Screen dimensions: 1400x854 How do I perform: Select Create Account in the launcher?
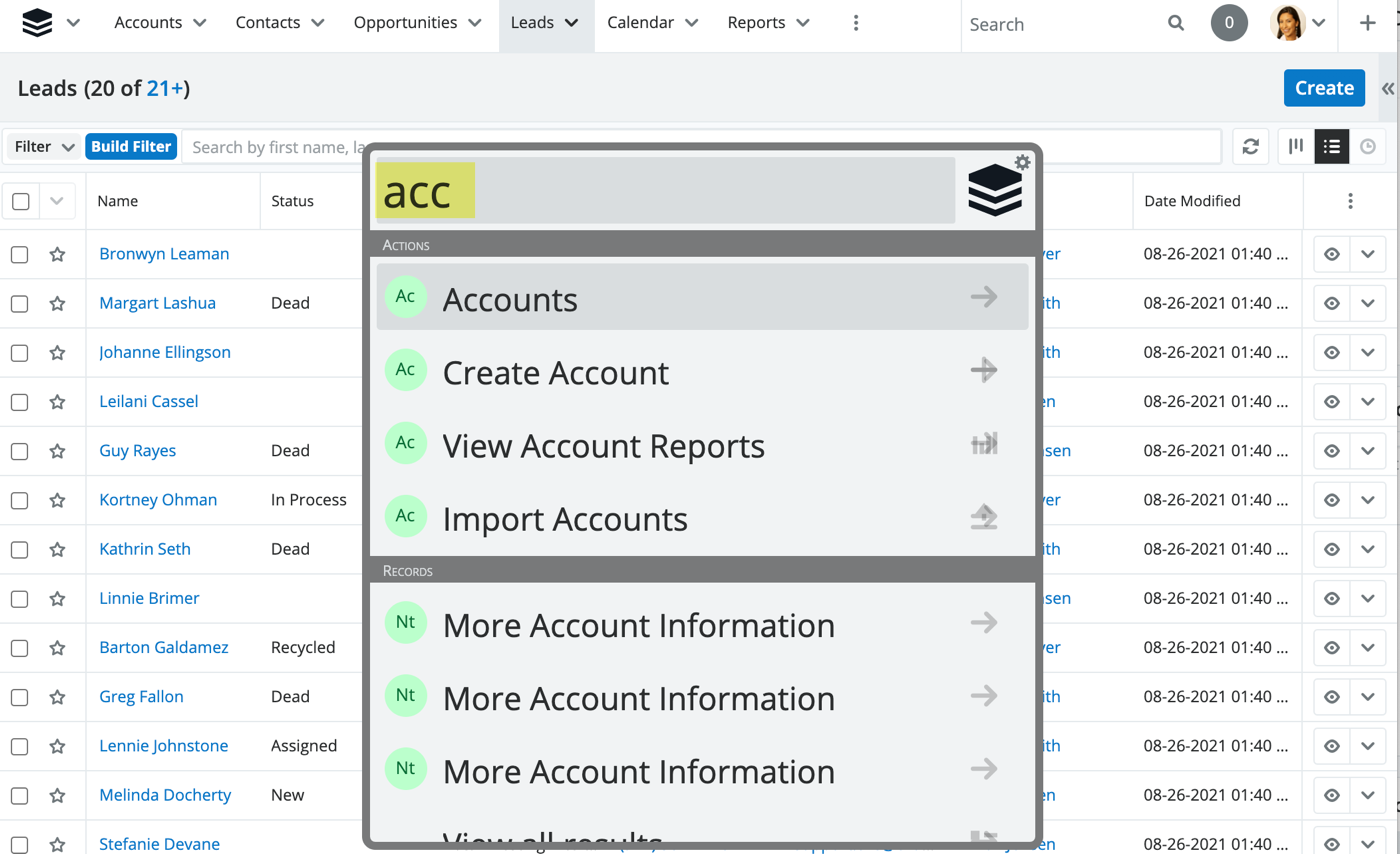point(555,373)
